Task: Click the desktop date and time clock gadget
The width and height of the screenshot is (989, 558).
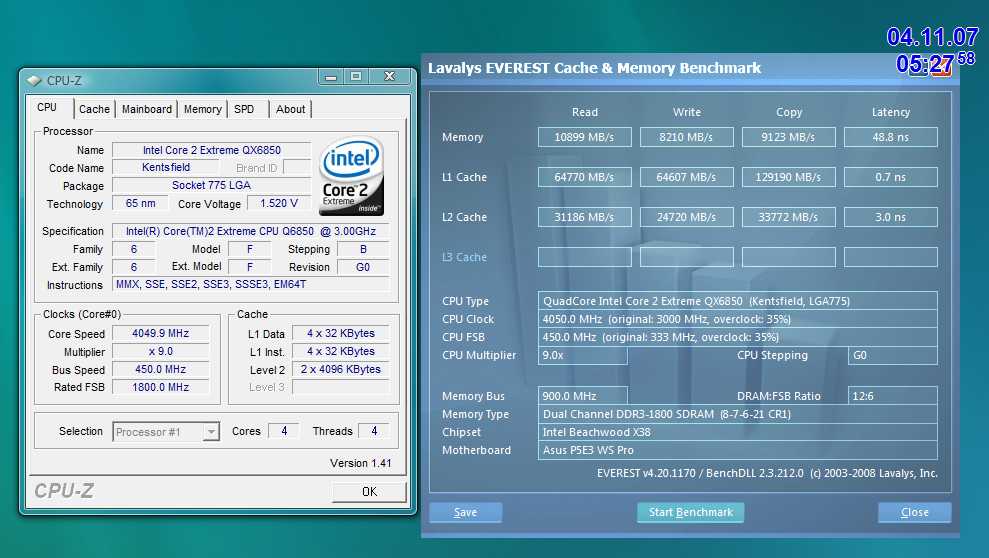Action: coord(931,50)
